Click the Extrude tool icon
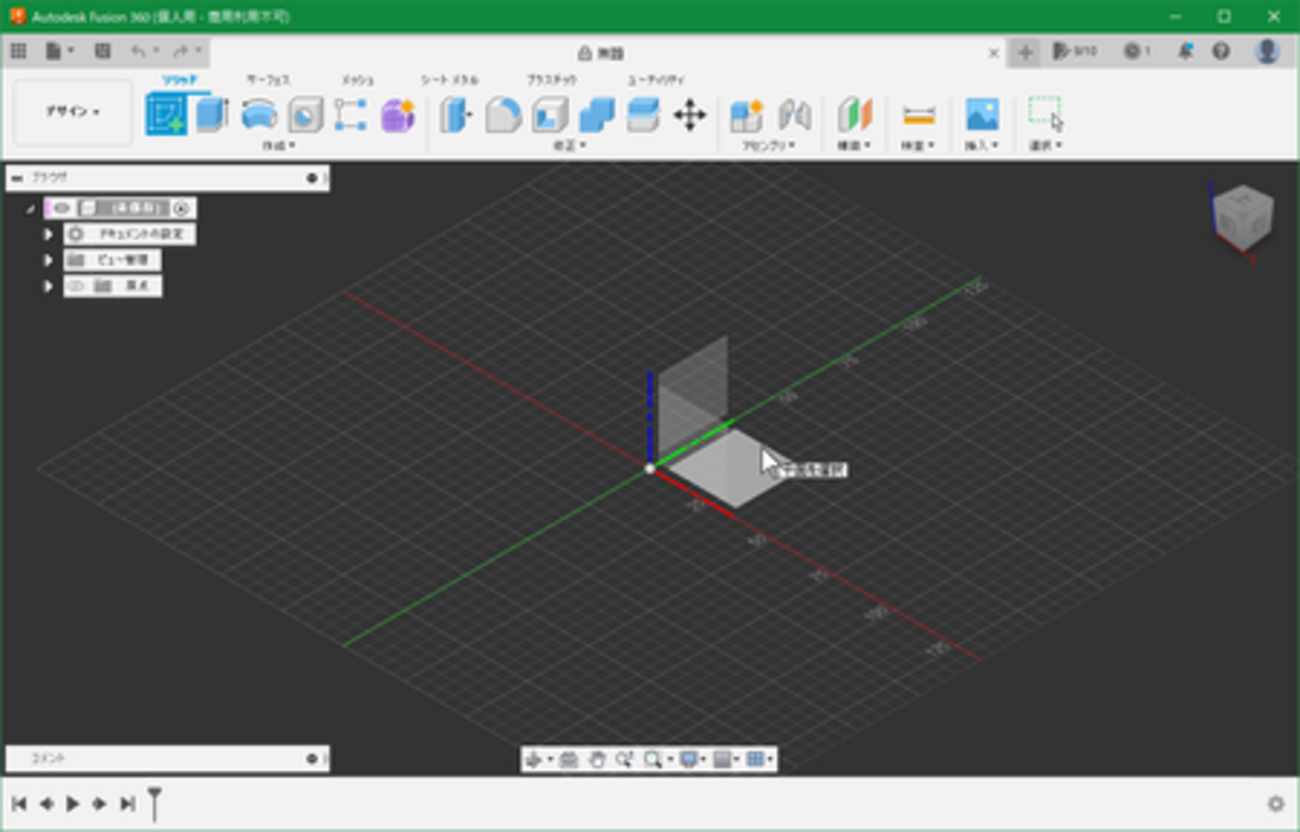Screen dimensions: 1300x832 click(212, 115)
